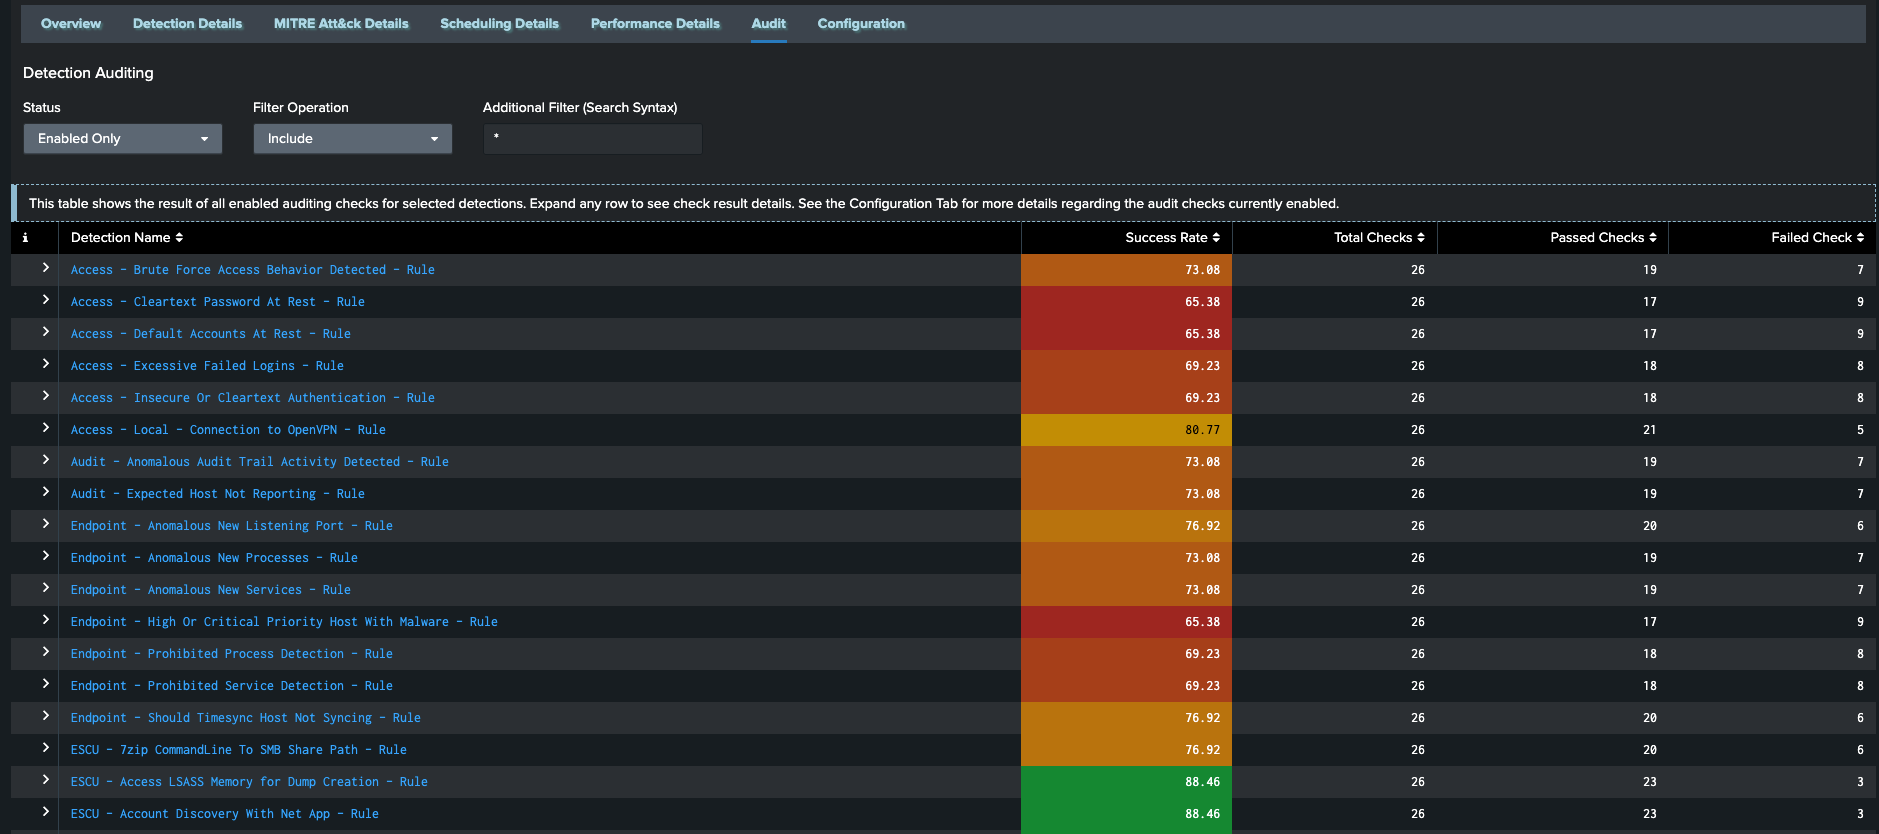The height and width of the screenshot is (834, 1879).
Task: Click passed checks value 21 in OpenVPN row
Action: coord(1649,430)
